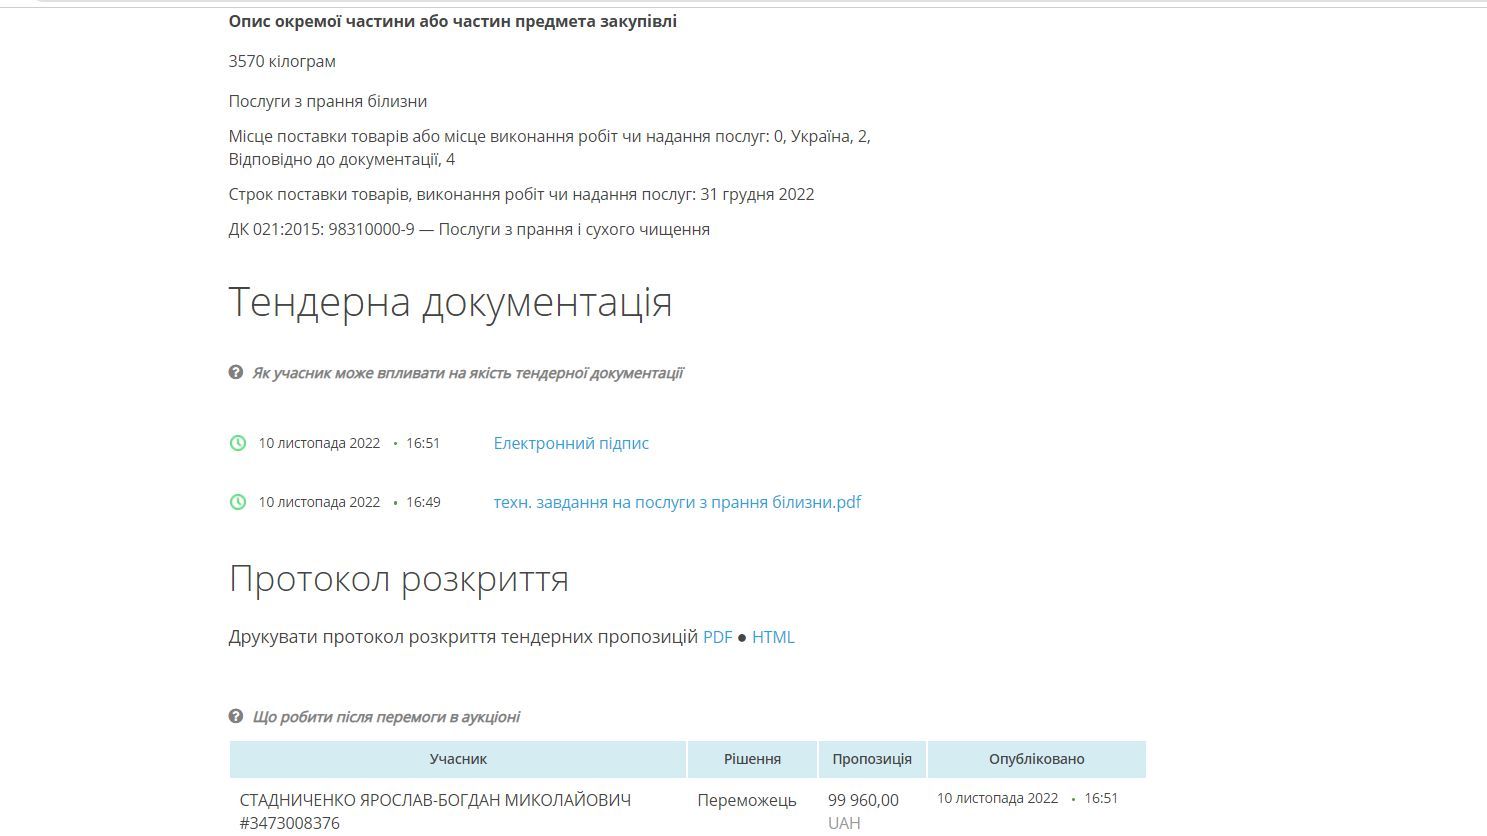
Task: Click the Учасник column header
Action: point(458,759)
